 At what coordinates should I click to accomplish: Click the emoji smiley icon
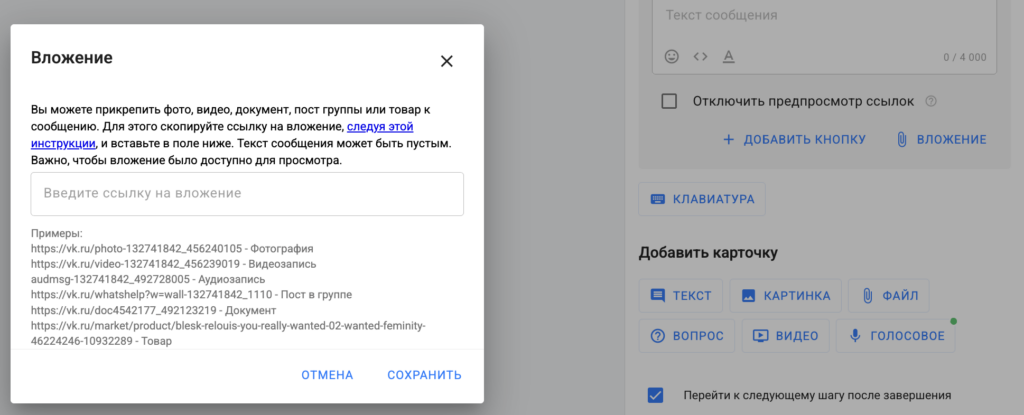click(x=671, y=56)
